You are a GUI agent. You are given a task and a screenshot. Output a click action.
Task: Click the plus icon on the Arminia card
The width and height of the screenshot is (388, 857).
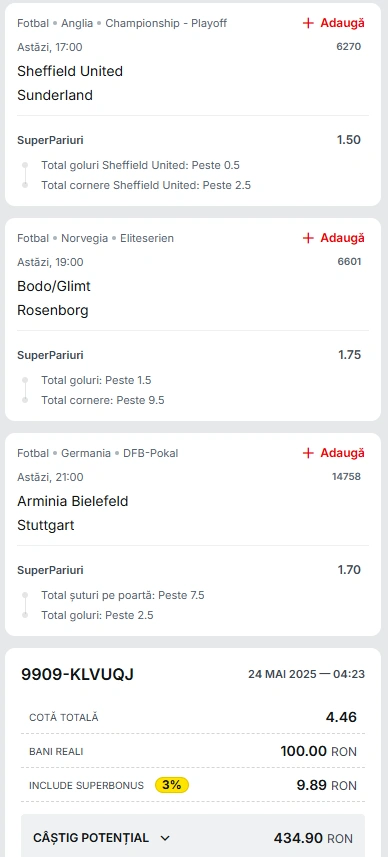click(x=308, y=453)
